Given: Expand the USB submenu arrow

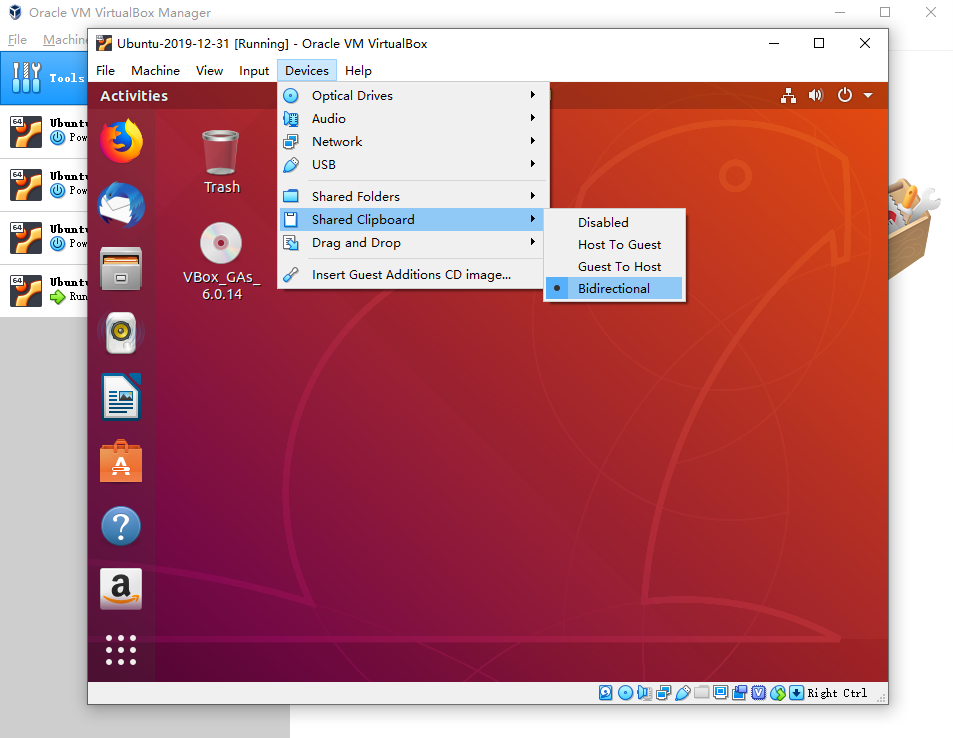Looking at the screenshot, I should [x=532, y=164].
